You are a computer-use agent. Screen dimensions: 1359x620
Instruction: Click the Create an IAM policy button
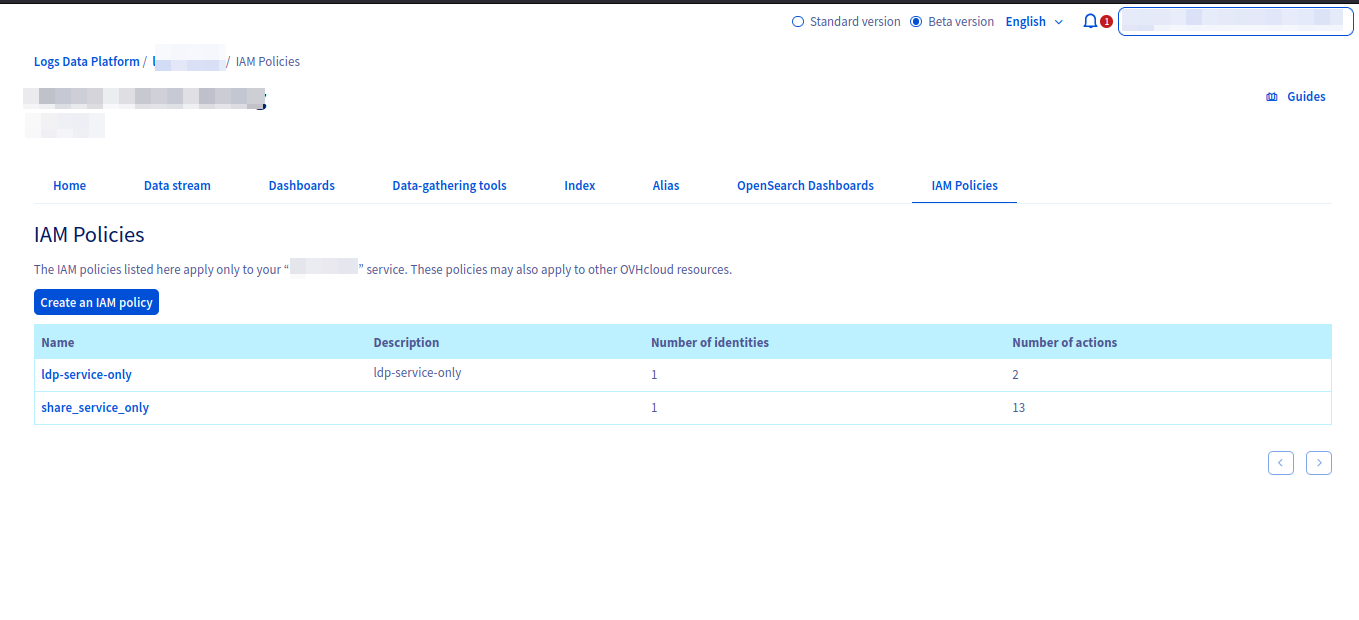pyautogui.click(x=96, y=302)
